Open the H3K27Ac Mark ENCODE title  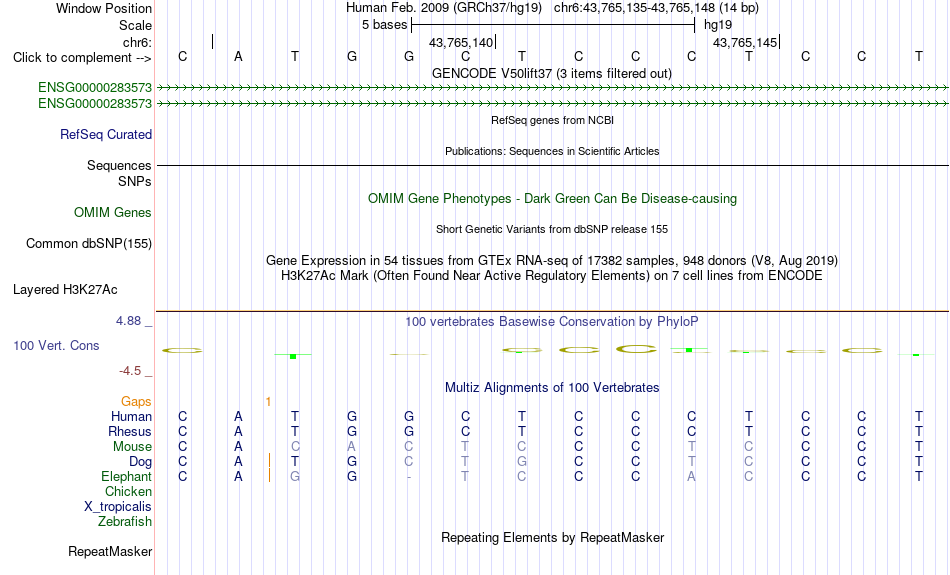pyautogui.click(x=551, y=276)
